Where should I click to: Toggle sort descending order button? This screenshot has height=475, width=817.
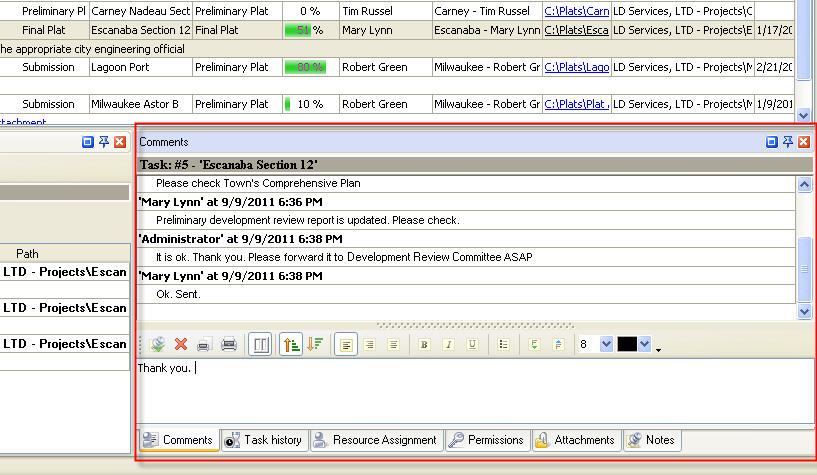(315, 344)
